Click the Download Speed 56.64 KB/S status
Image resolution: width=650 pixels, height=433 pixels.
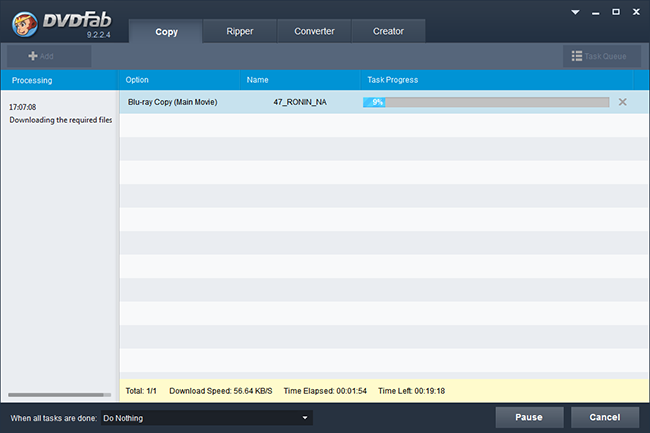tap(221, 391)
